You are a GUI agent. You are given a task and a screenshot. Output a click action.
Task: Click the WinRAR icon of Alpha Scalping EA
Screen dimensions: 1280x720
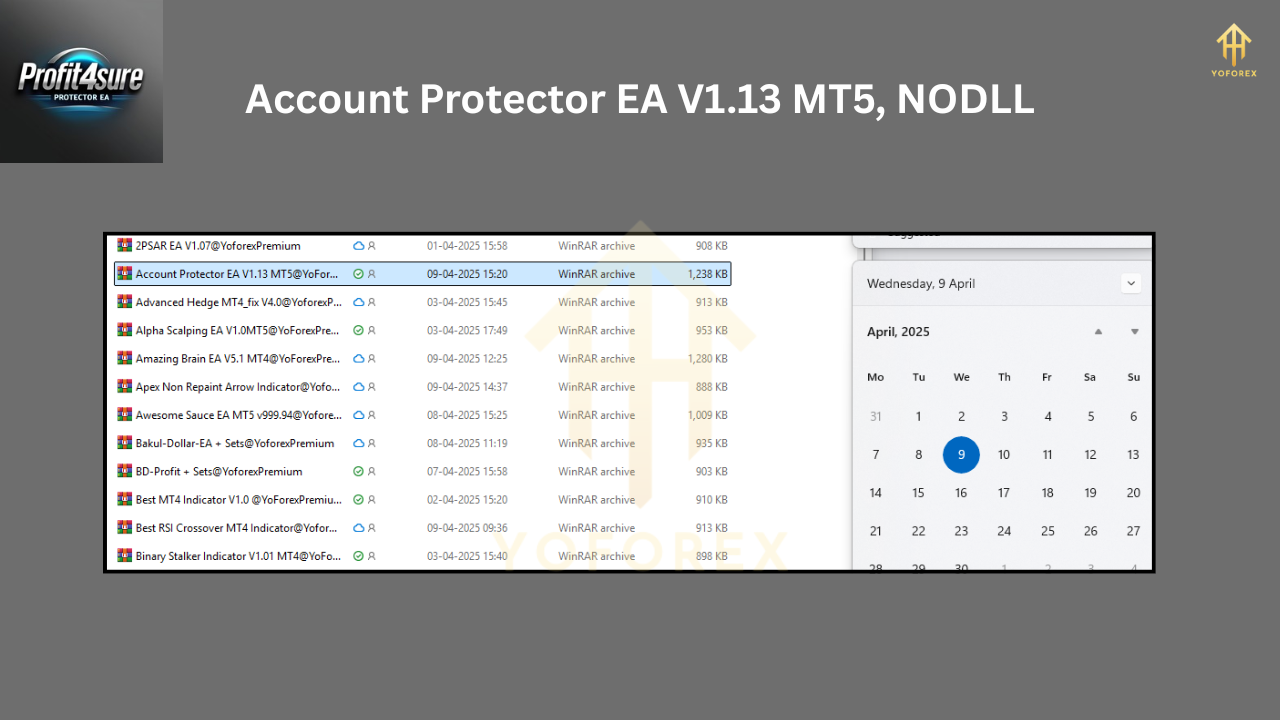(124, 330)
